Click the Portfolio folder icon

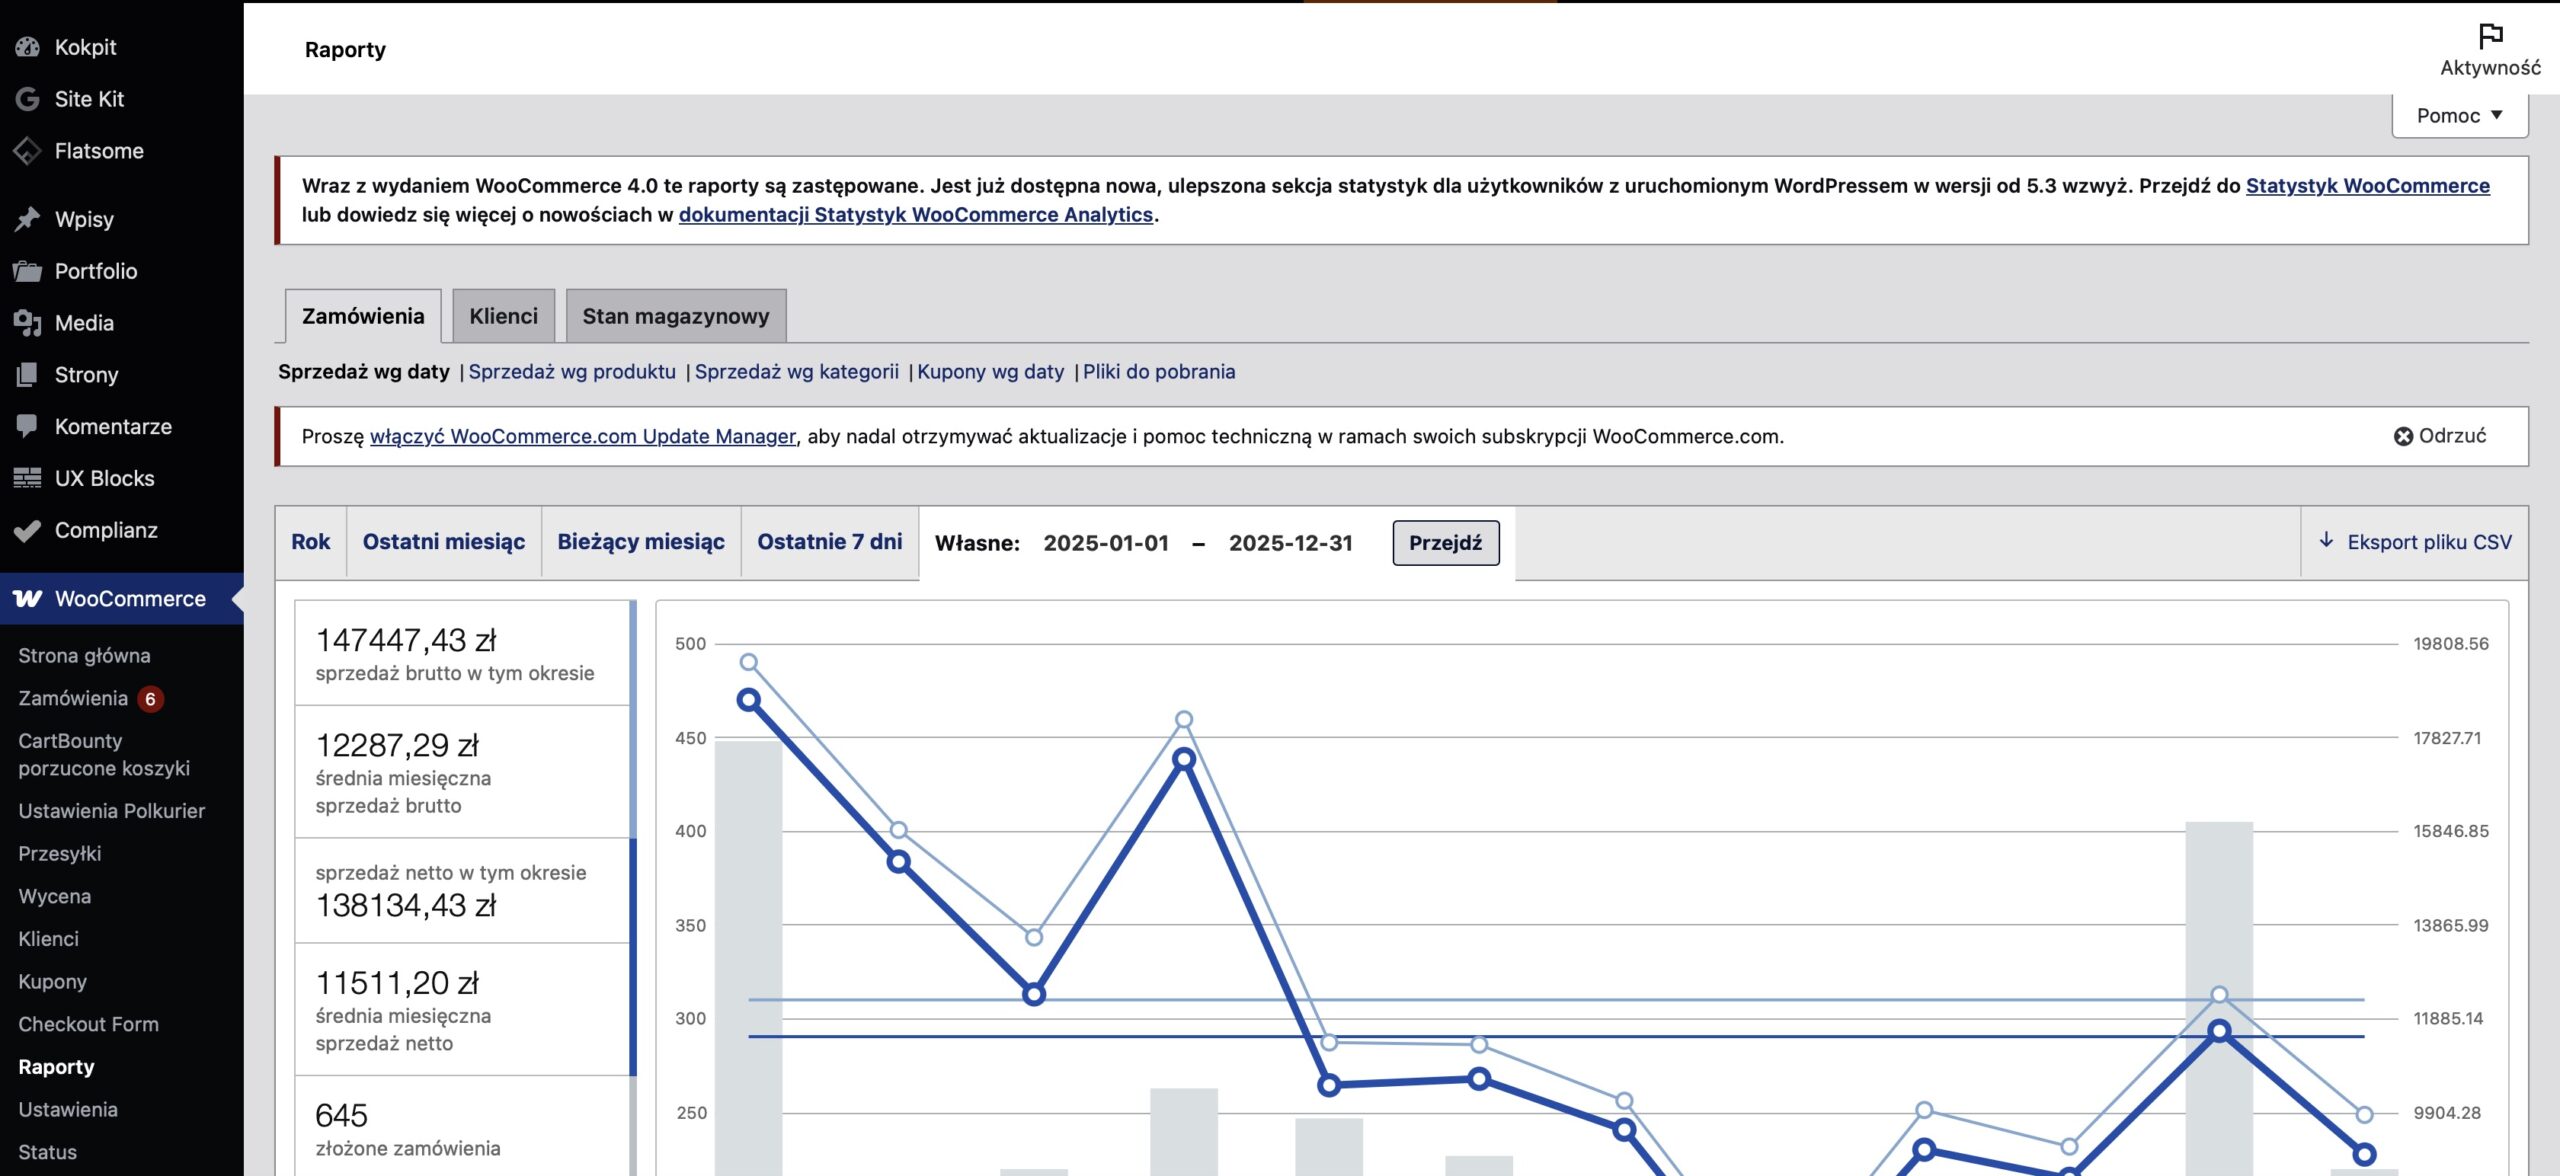27,271
